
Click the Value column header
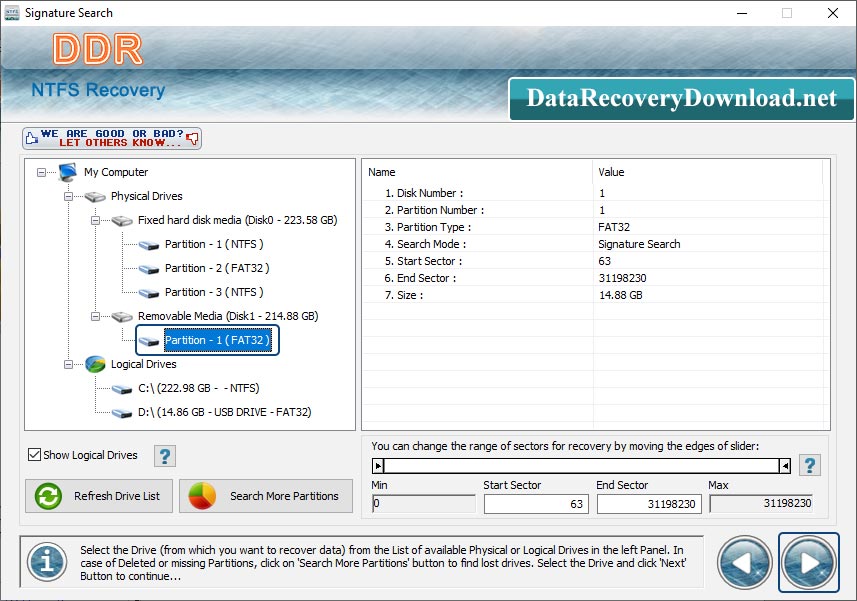click(707, 172)
